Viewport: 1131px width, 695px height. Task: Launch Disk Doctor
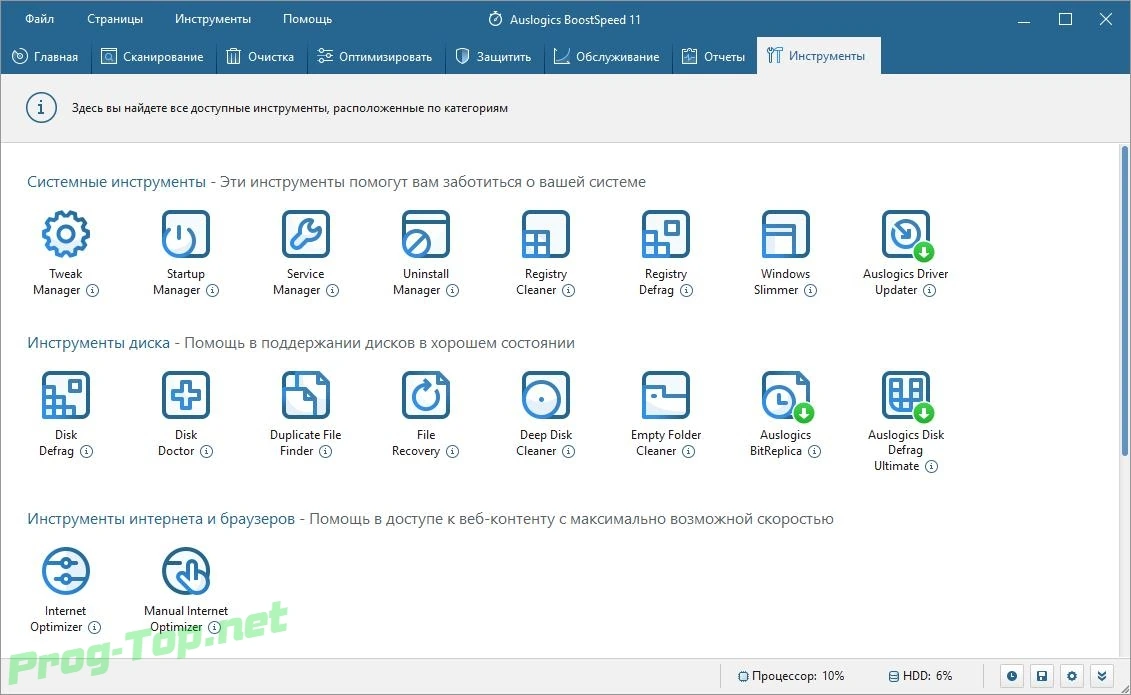click(x=185, y=394)
